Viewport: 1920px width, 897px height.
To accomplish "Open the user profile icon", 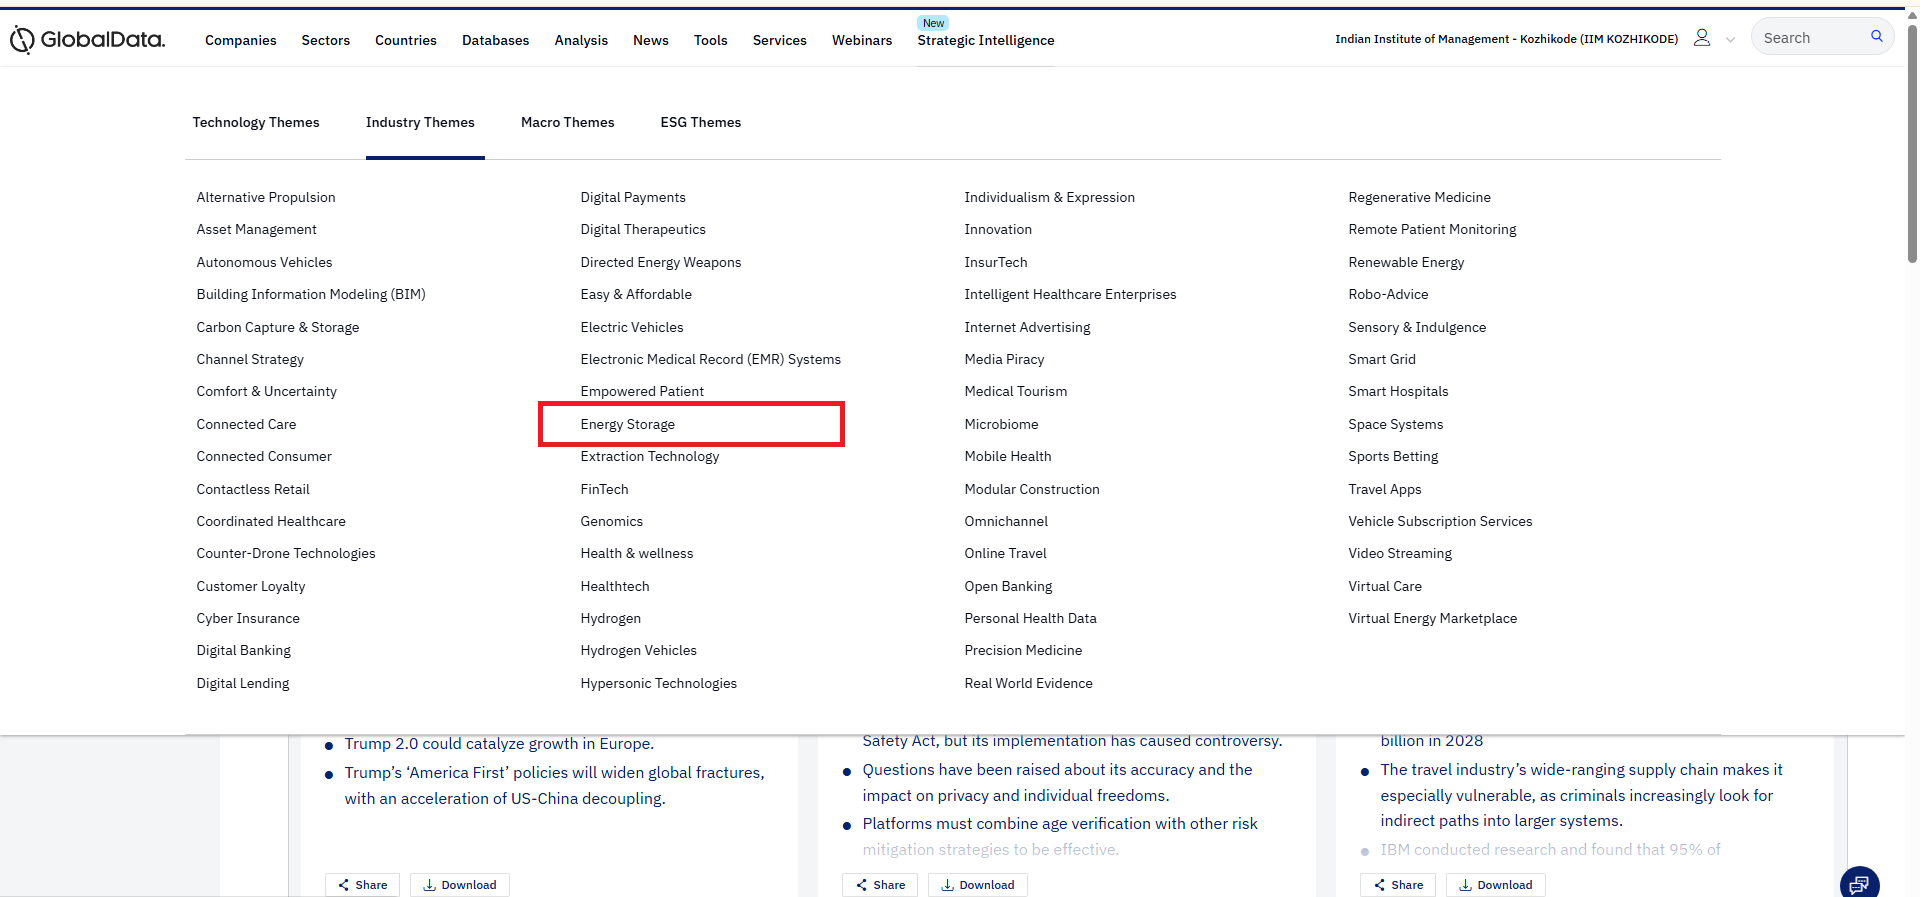I will 1701,38.
